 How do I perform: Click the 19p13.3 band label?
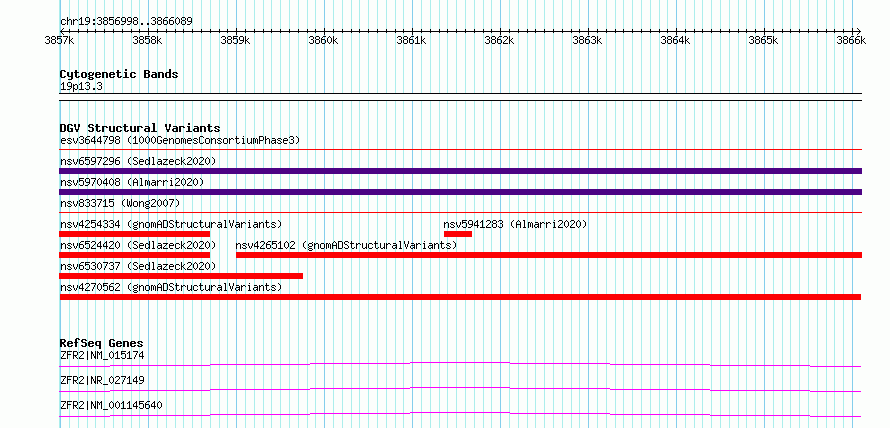coord(81,87)
